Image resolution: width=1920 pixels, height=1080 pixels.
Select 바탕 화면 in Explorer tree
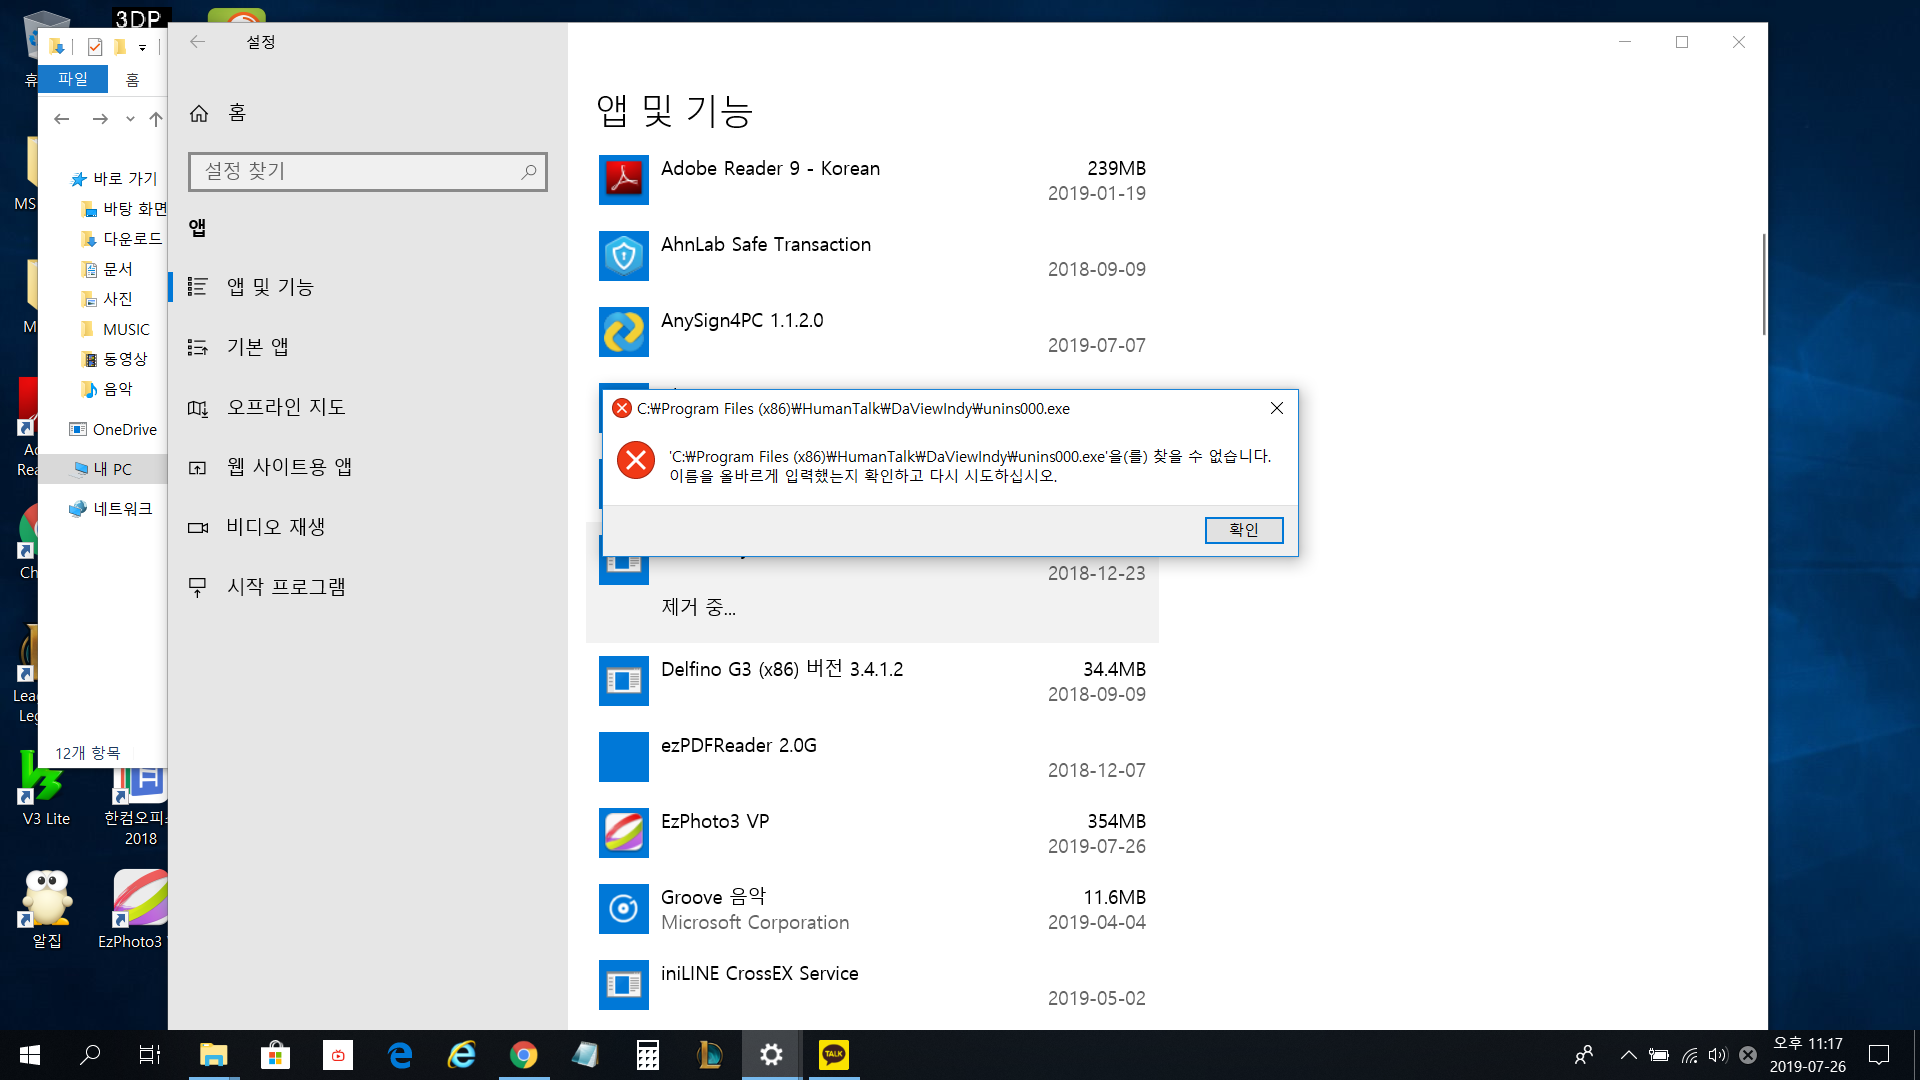(124, 209)
